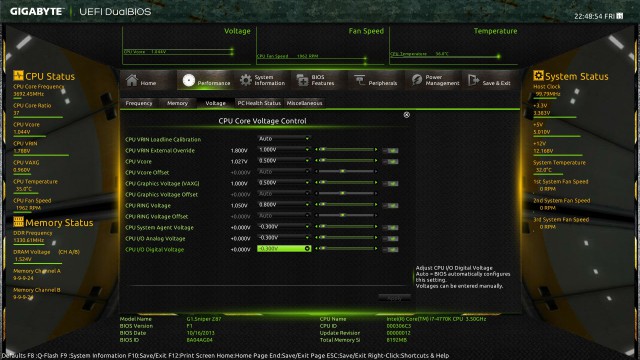Viewport: 640px width, 360px height.
Task: Open the Home section house icon
Action: [132, 80]
